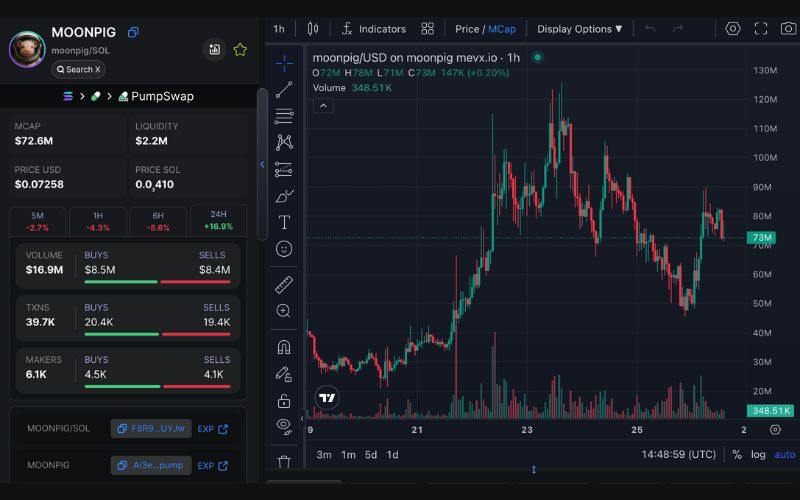Image resolution: width=800 pixels, height=500 pixels.
Task: Click the pump pill breadcrumb icon
Action: point(95,96)
